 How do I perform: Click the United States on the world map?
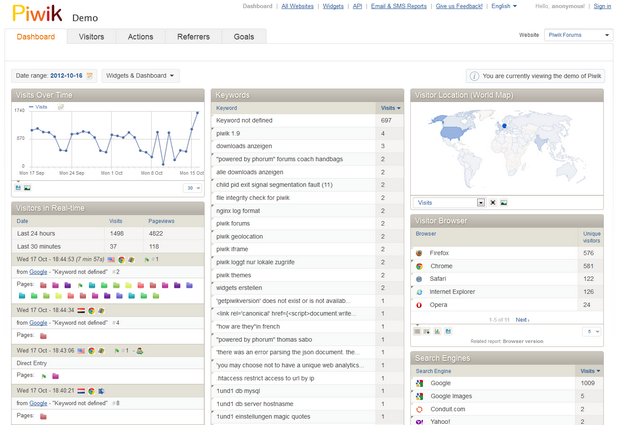[x=454, y=133]
